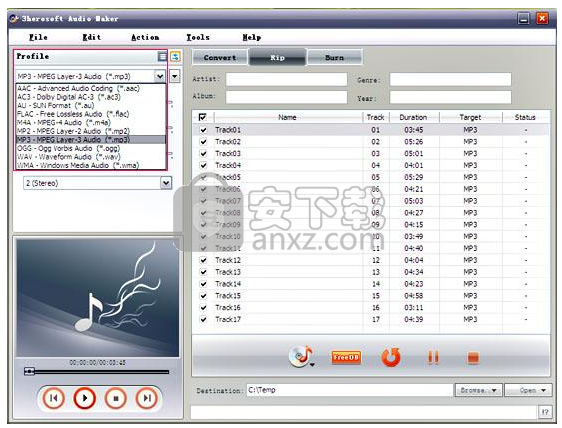Select AC3 - Dolby Digital AC-3 format
This screenshot has width=562, height=428.
click(x=91, y=97)
